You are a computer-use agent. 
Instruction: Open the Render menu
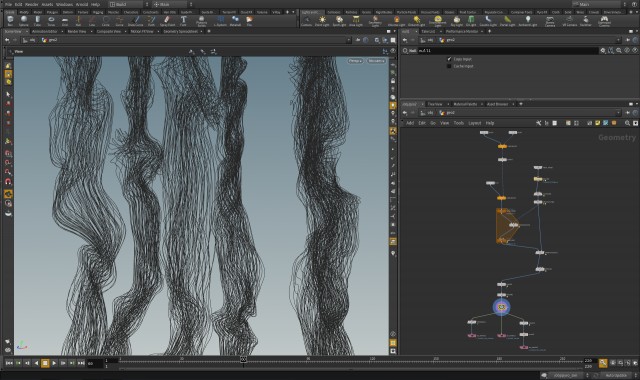coord(31,4)
